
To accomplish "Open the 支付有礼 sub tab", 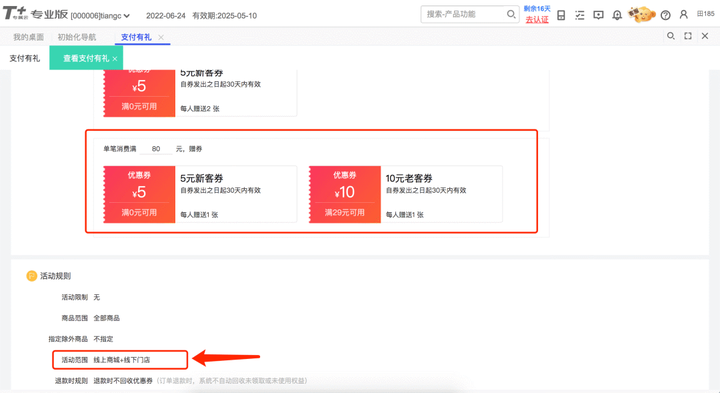I will pyautogui.click(x=25, y=58).
